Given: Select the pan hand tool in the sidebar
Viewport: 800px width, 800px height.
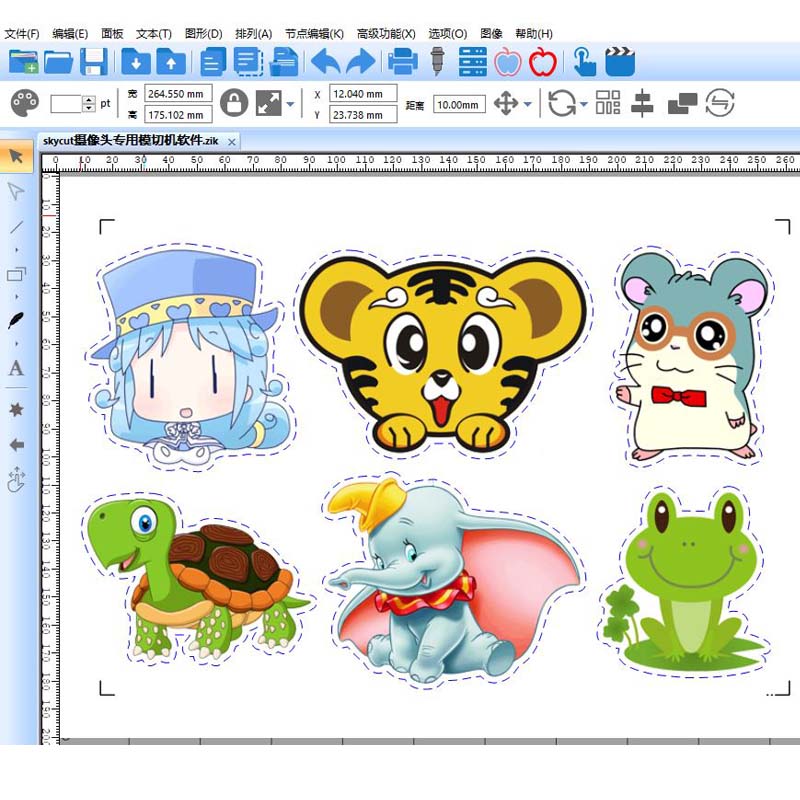Looking at the screenshot, I should [x=16, y=480].
